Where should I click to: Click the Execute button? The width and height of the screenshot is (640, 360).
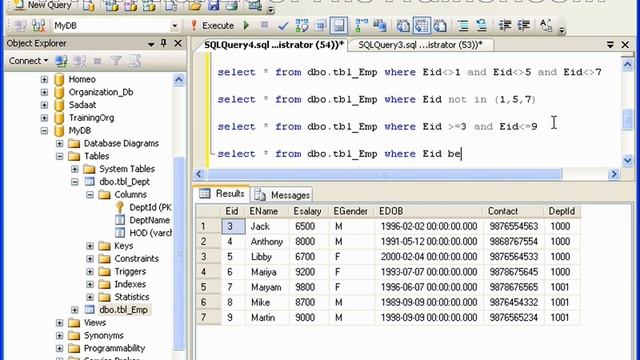(x=213, y=26)
